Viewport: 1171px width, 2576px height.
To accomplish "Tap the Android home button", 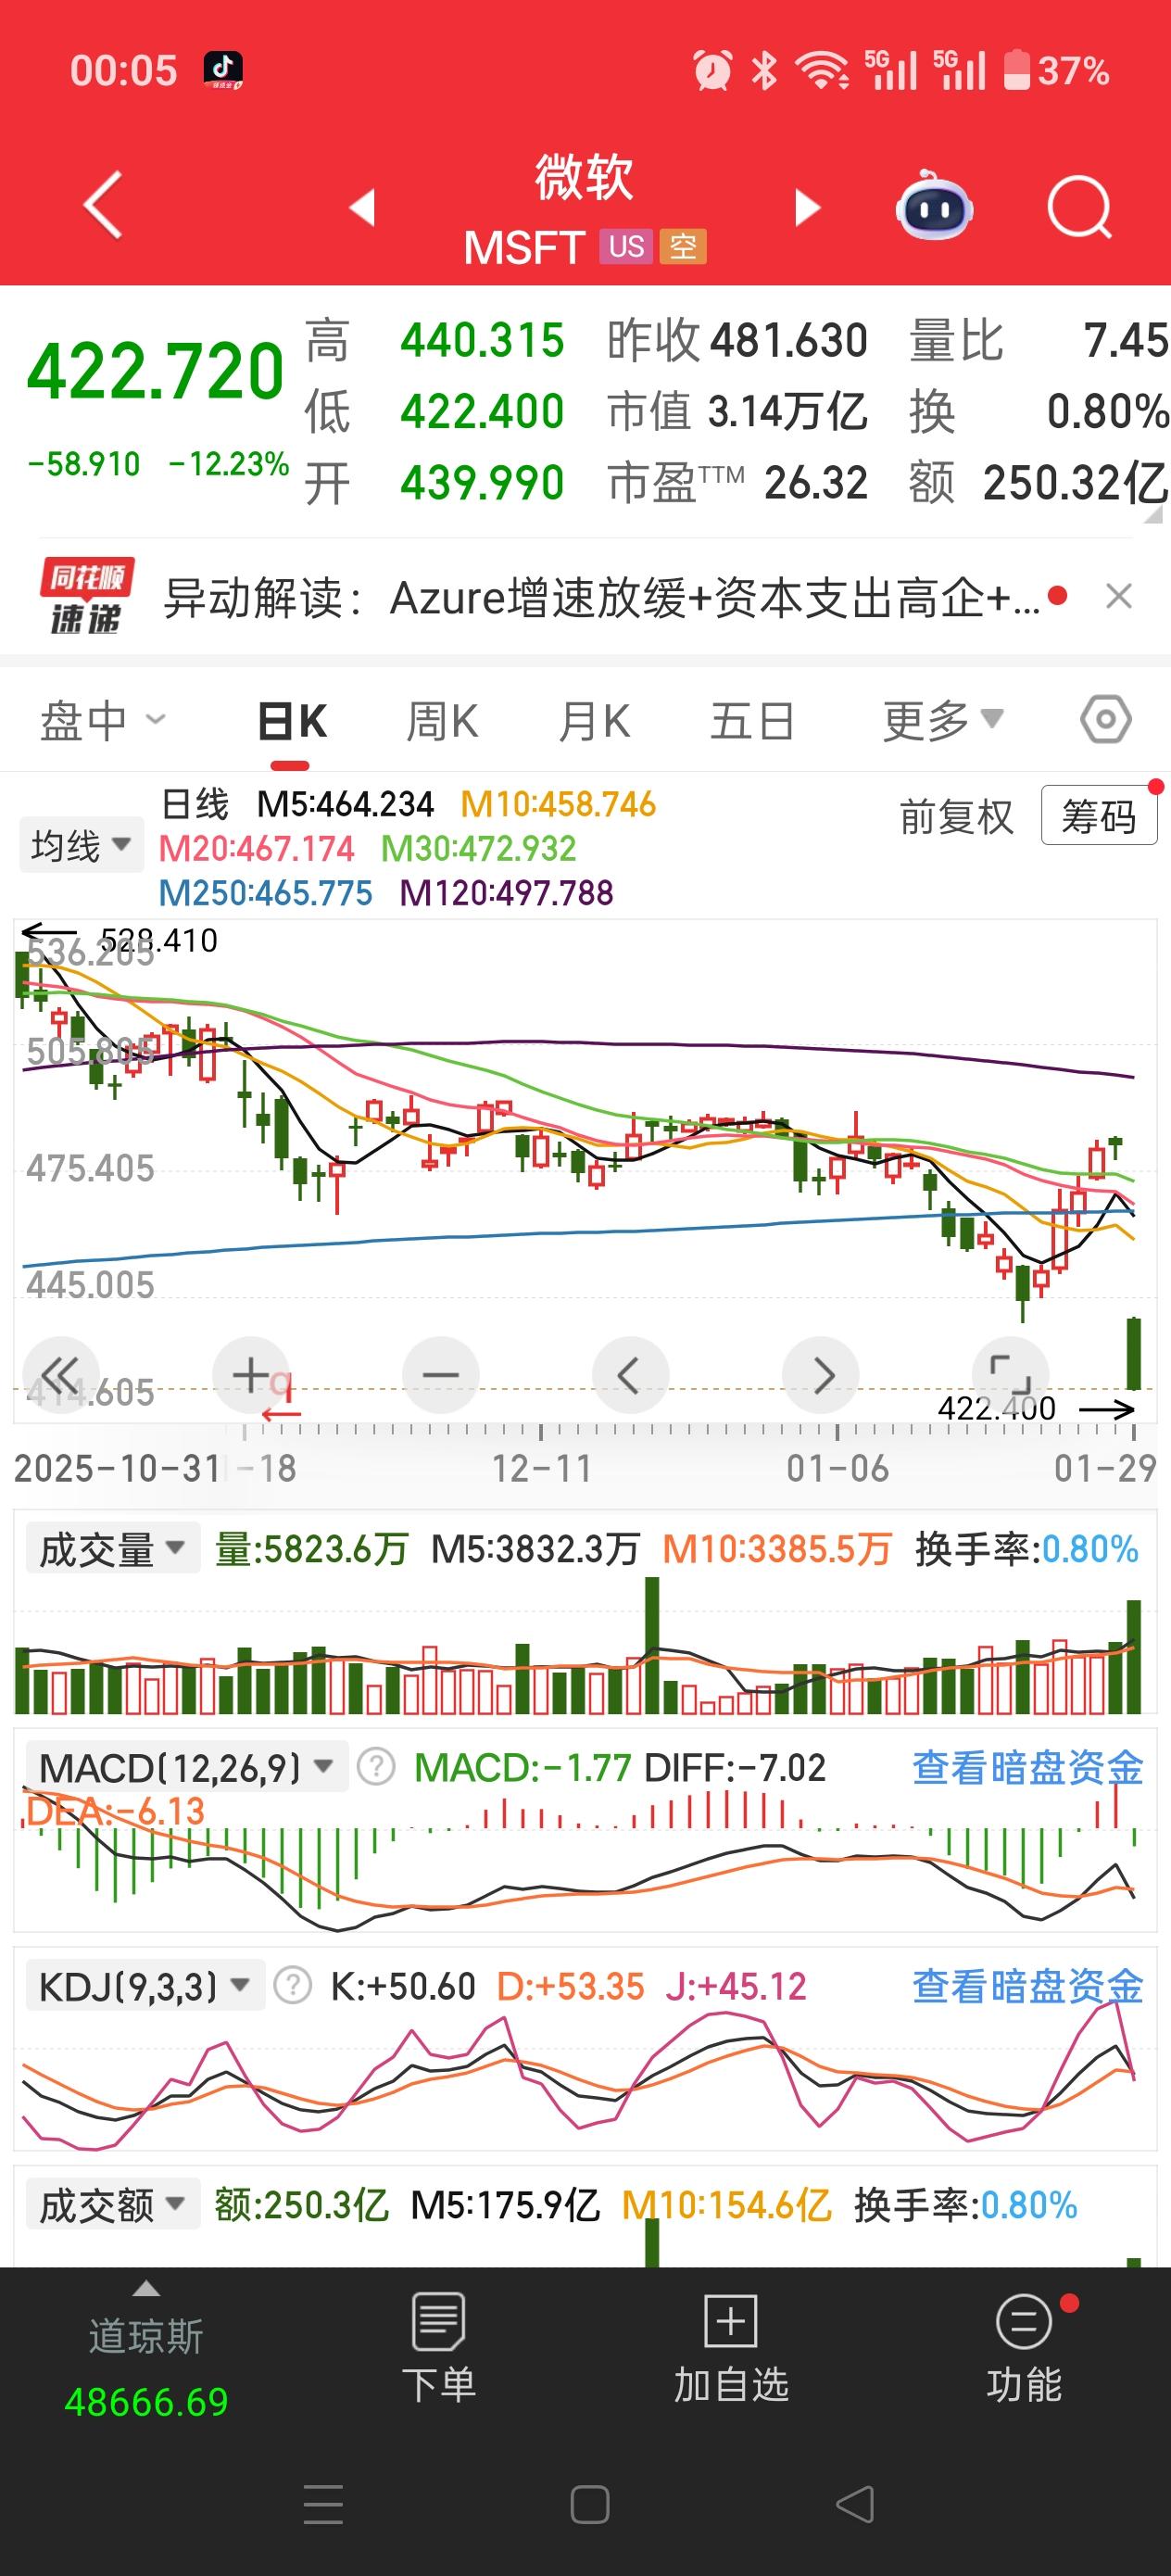I will [x=590, y=2505].
